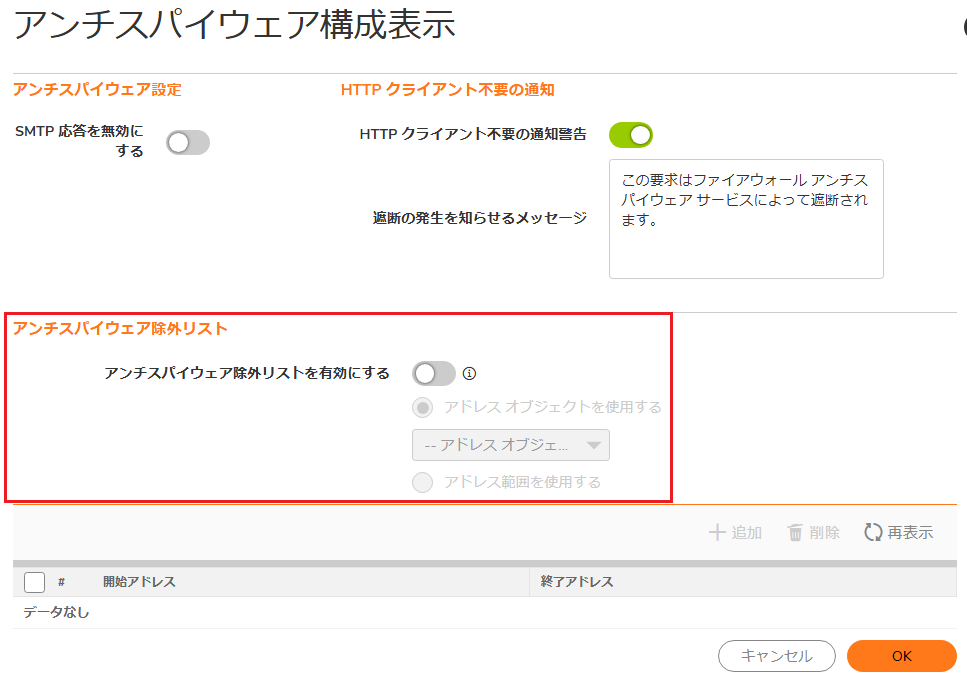This screenshot has width=967, height=679.
Task: Open the アドレス オブジェ... dropdown
Action: coord(511,445)
